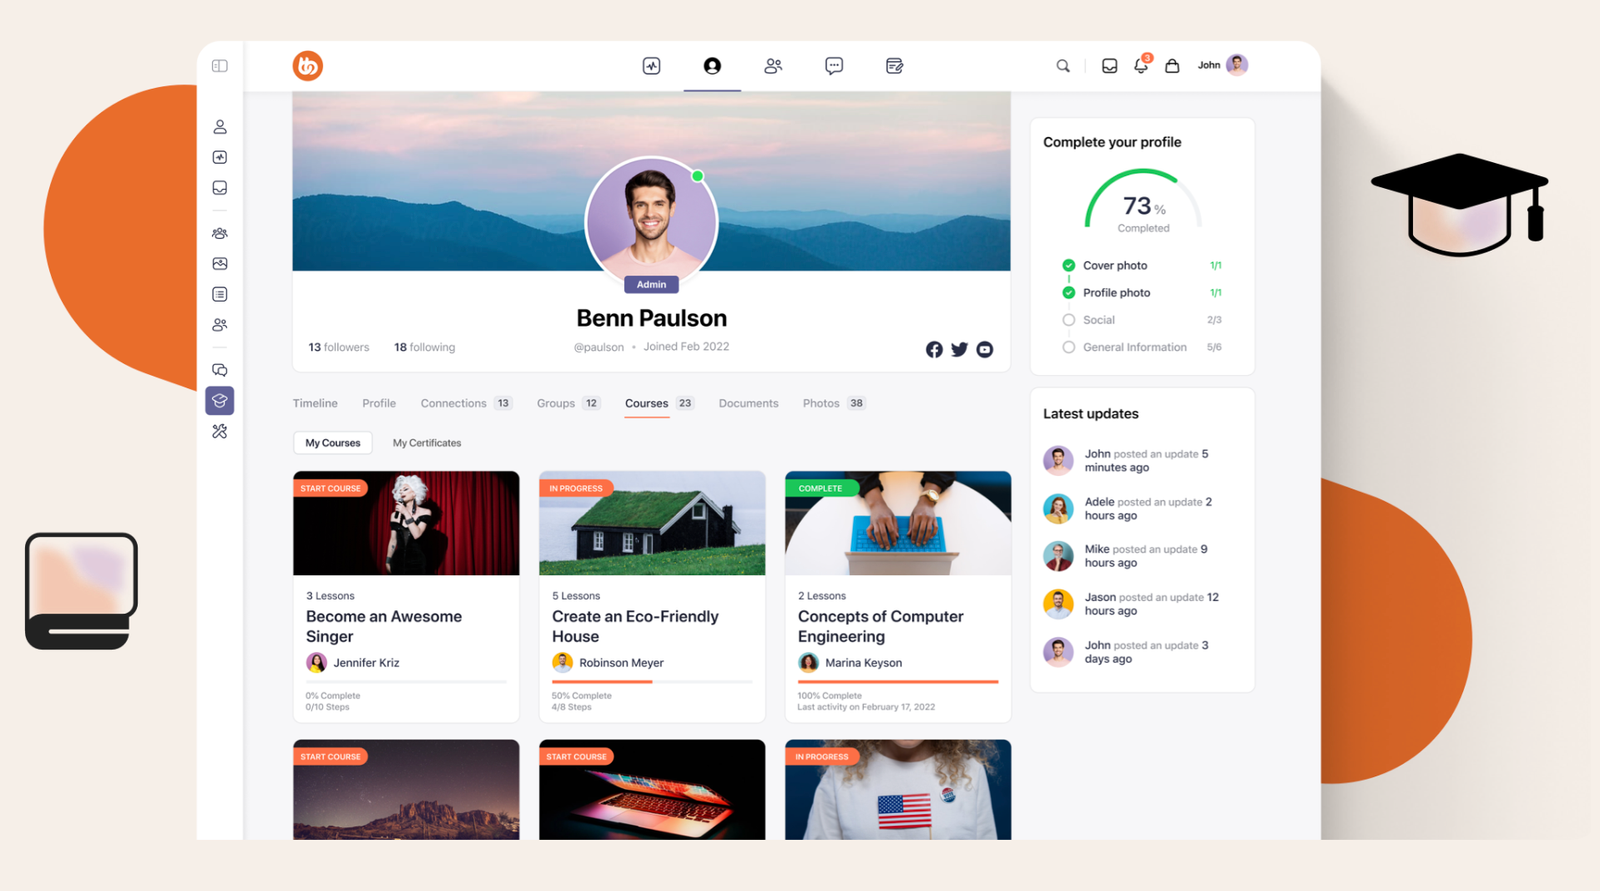This screenshot has width=1600, height=891.
Task: Click the 73% profile completion gauge
Action: pos(1143,200)
